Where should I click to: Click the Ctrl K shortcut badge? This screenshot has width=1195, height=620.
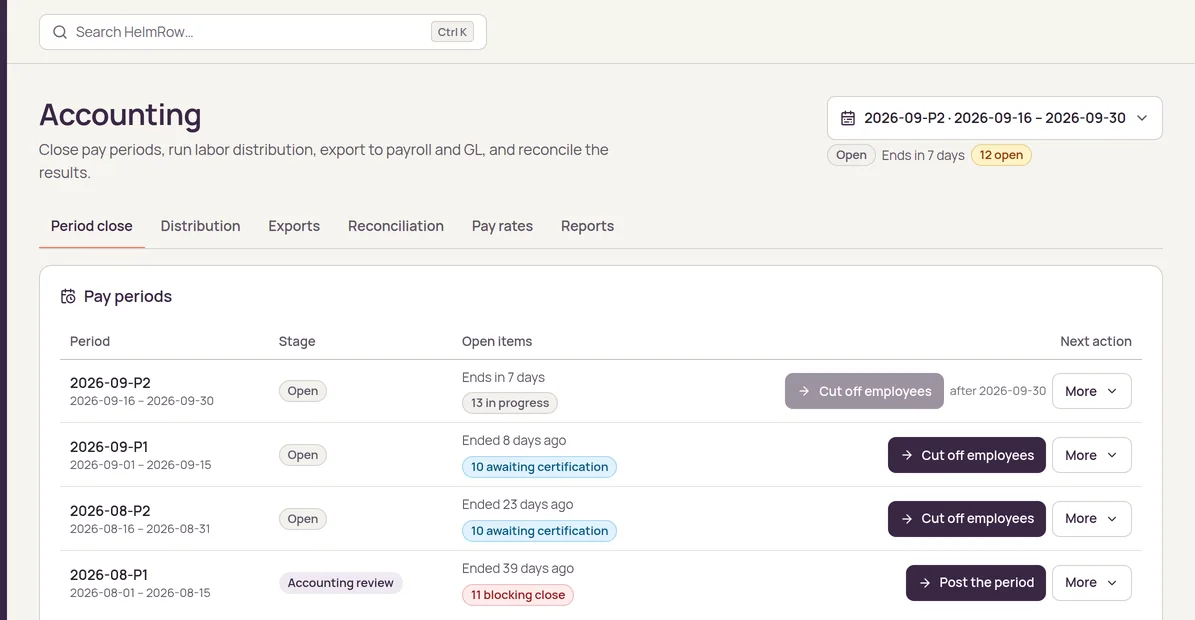452,32
